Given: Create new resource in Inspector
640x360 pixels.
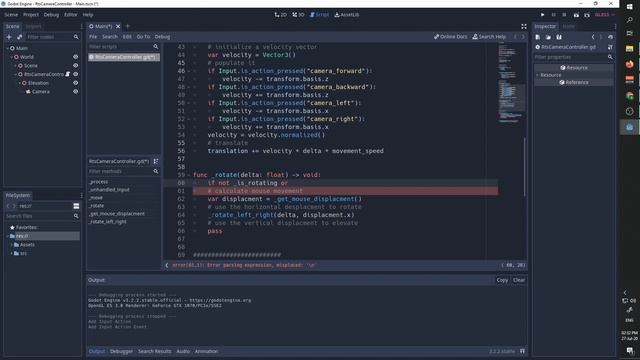Looking at the screenshot, I should (x=538, y=37).
